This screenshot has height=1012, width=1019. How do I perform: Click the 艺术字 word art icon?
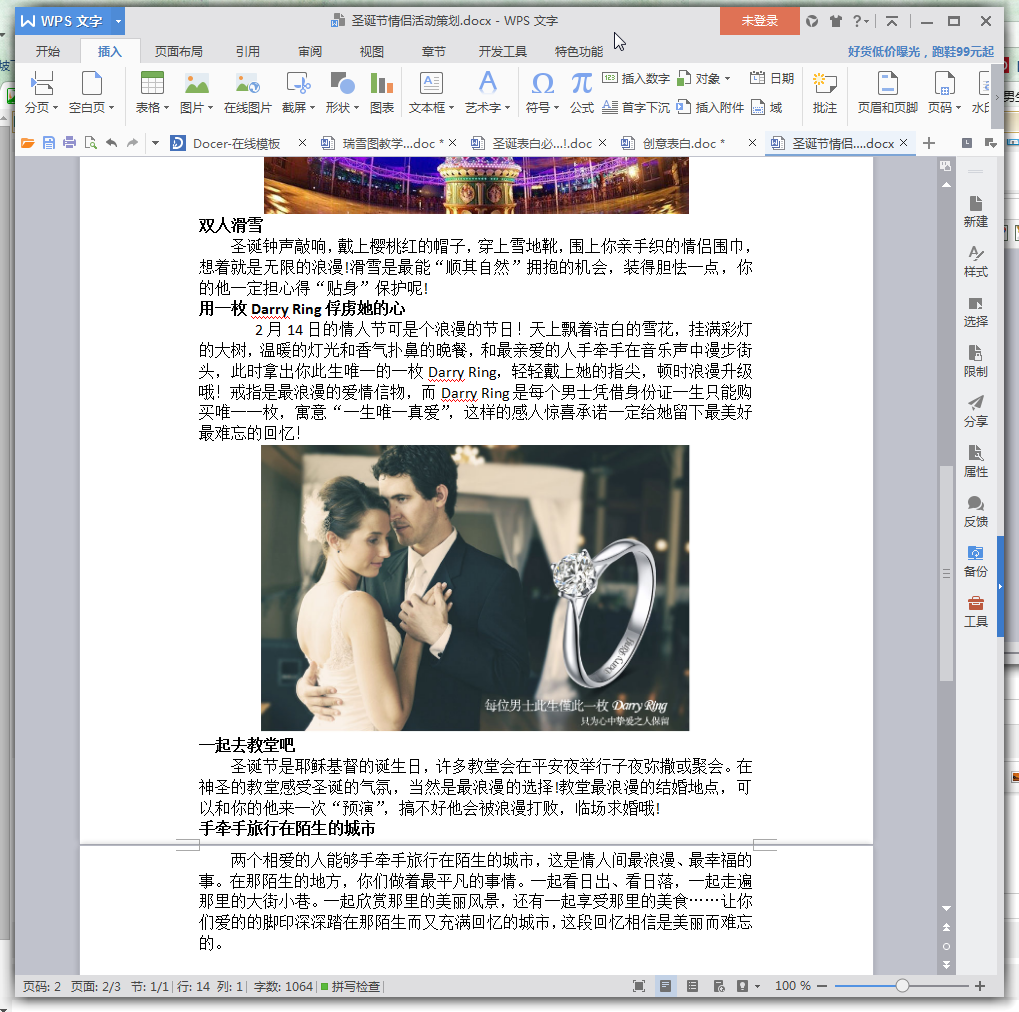pos(487,83)
